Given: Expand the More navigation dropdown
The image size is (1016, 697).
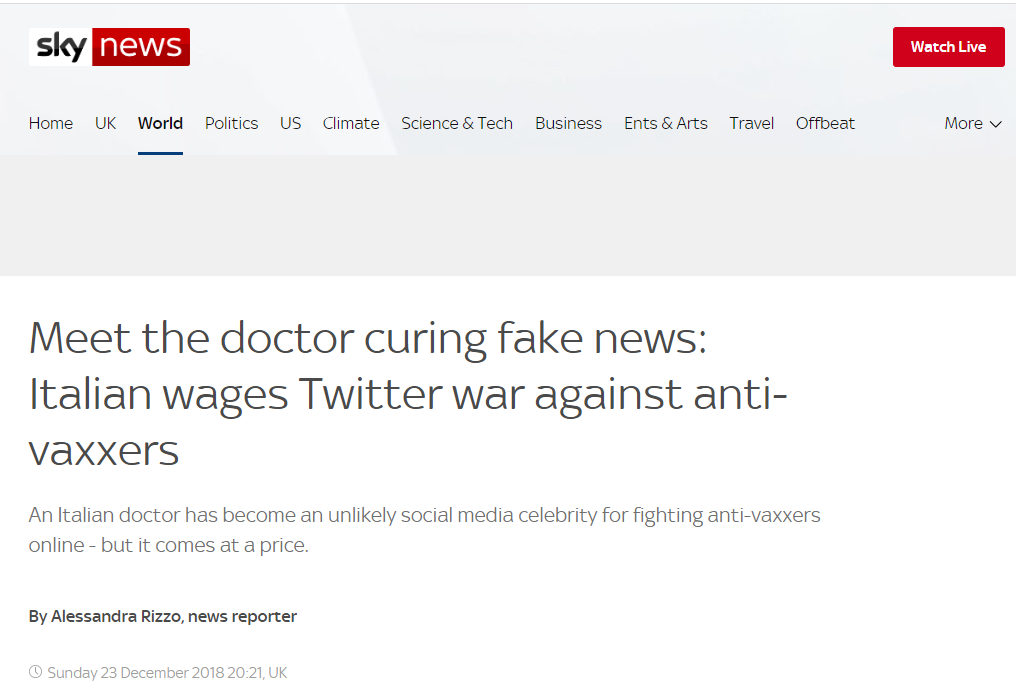Looking at the screenshot, I should tap(972, 124).
